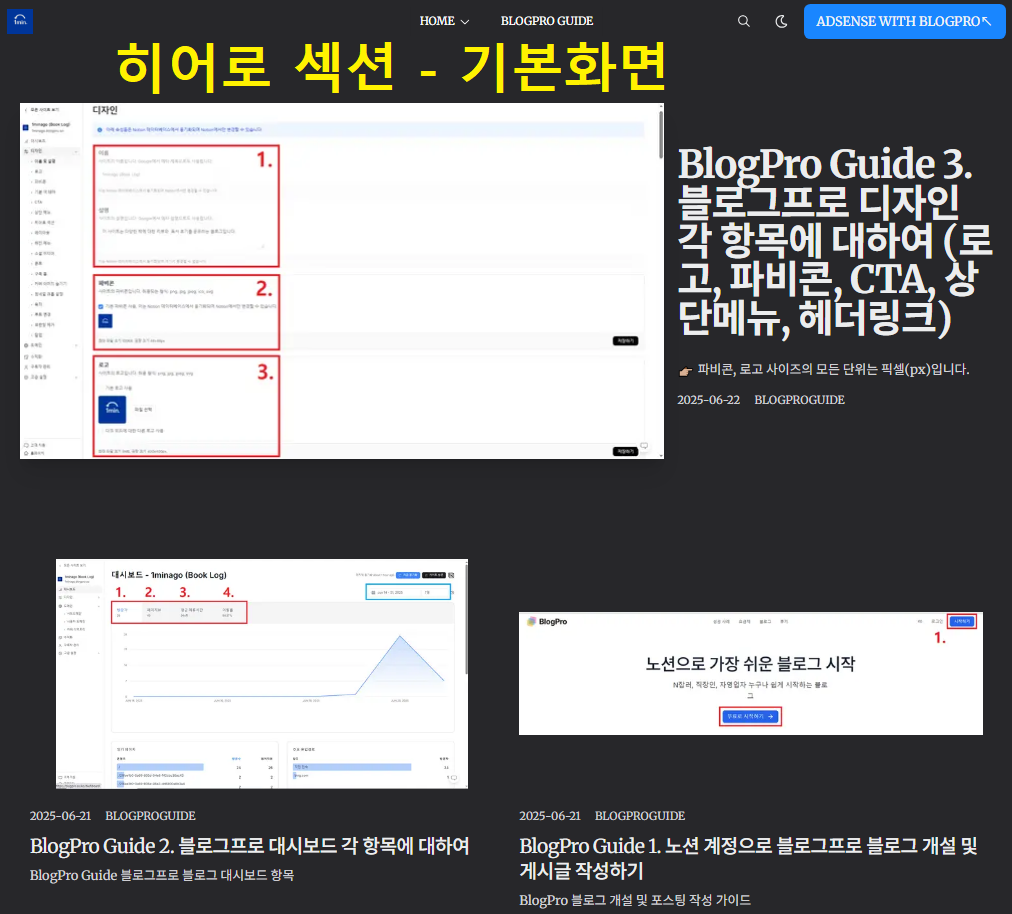Expand the HOME menu chevron

tap(465, 22)
